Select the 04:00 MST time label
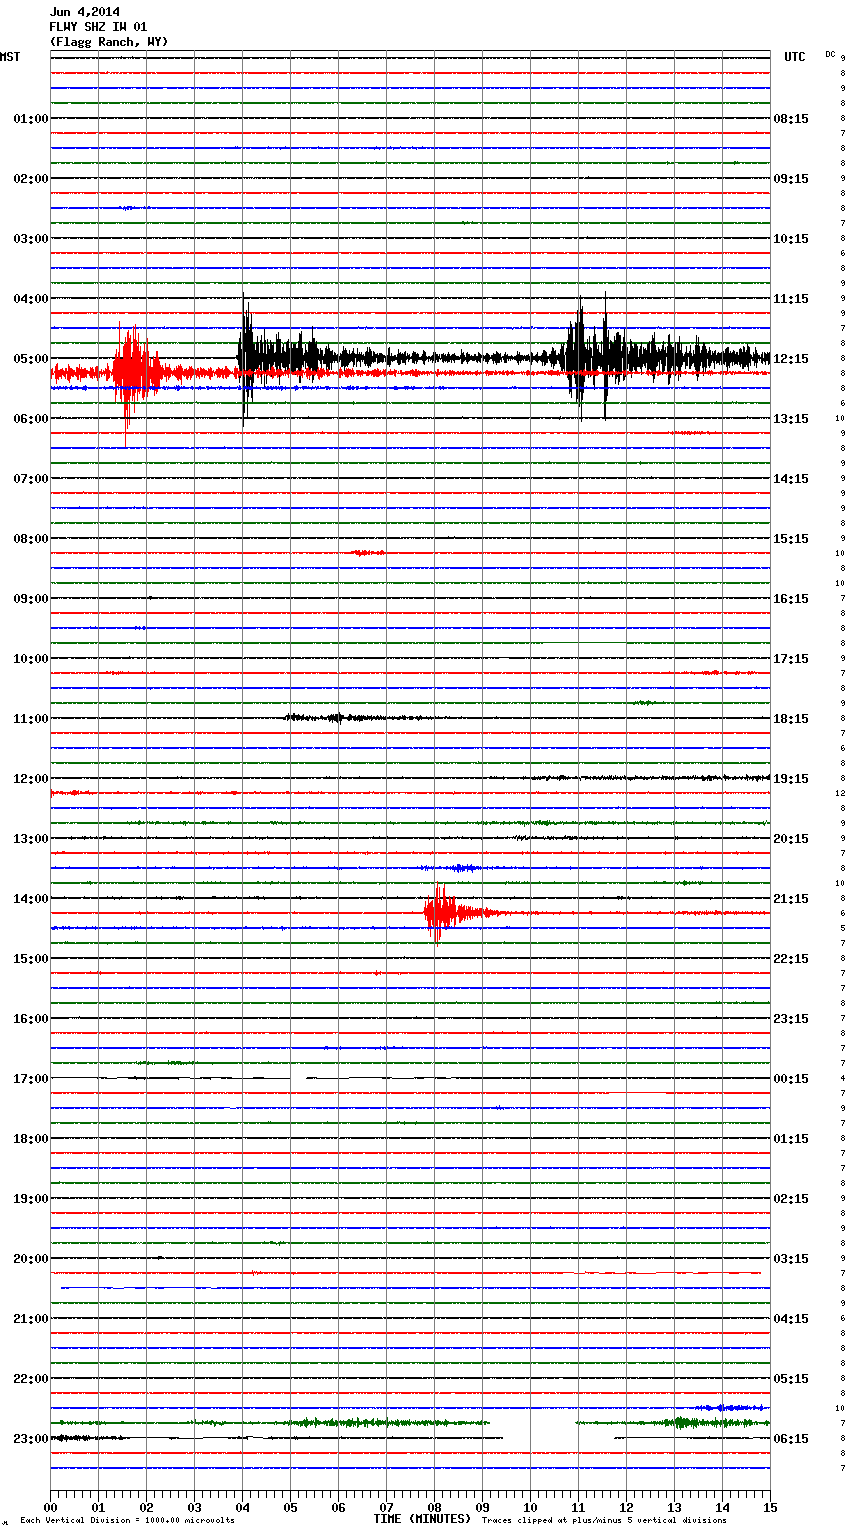The height and width of the screenshot is (1534, 850). [31, 299]
